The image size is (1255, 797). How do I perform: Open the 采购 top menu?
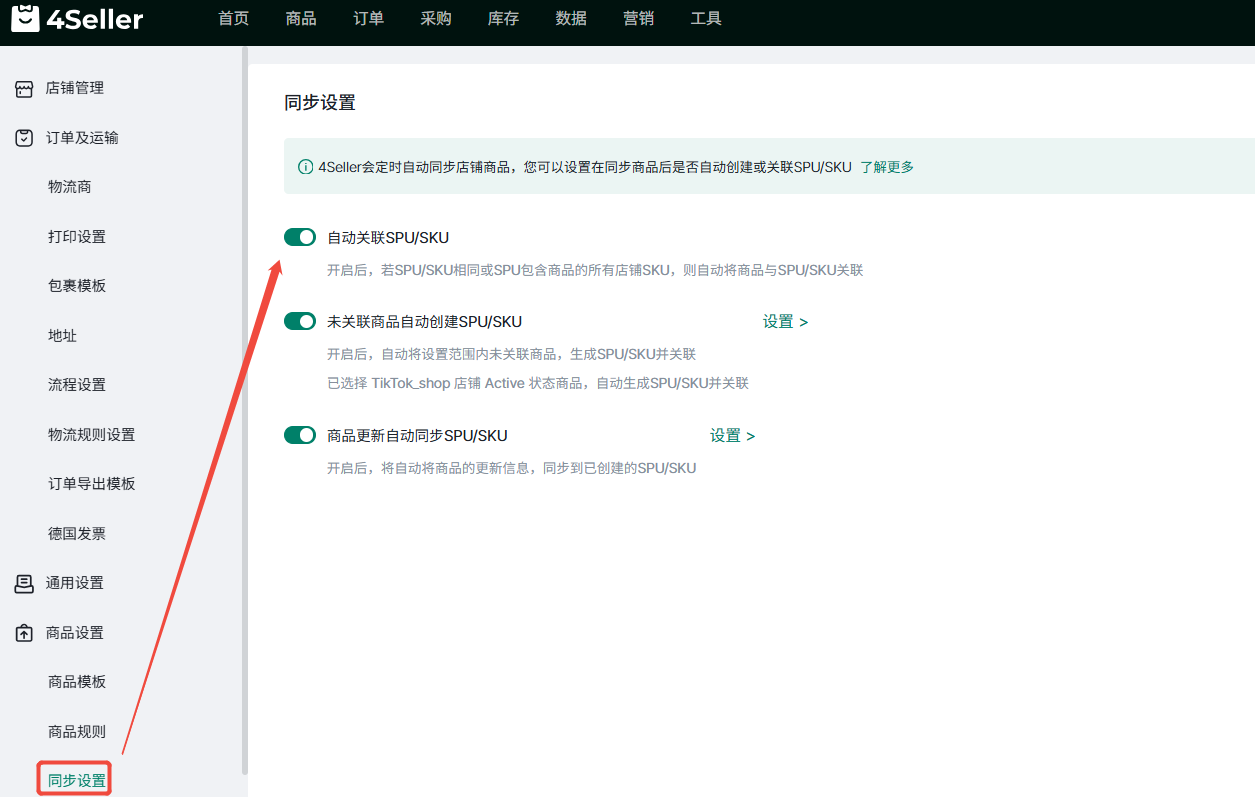click(436, 19)
